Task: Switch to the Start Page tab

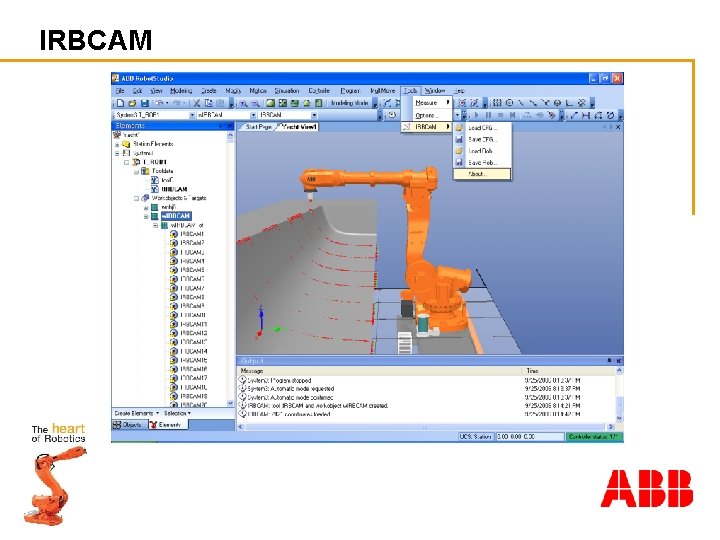Action: pos(258,127)
